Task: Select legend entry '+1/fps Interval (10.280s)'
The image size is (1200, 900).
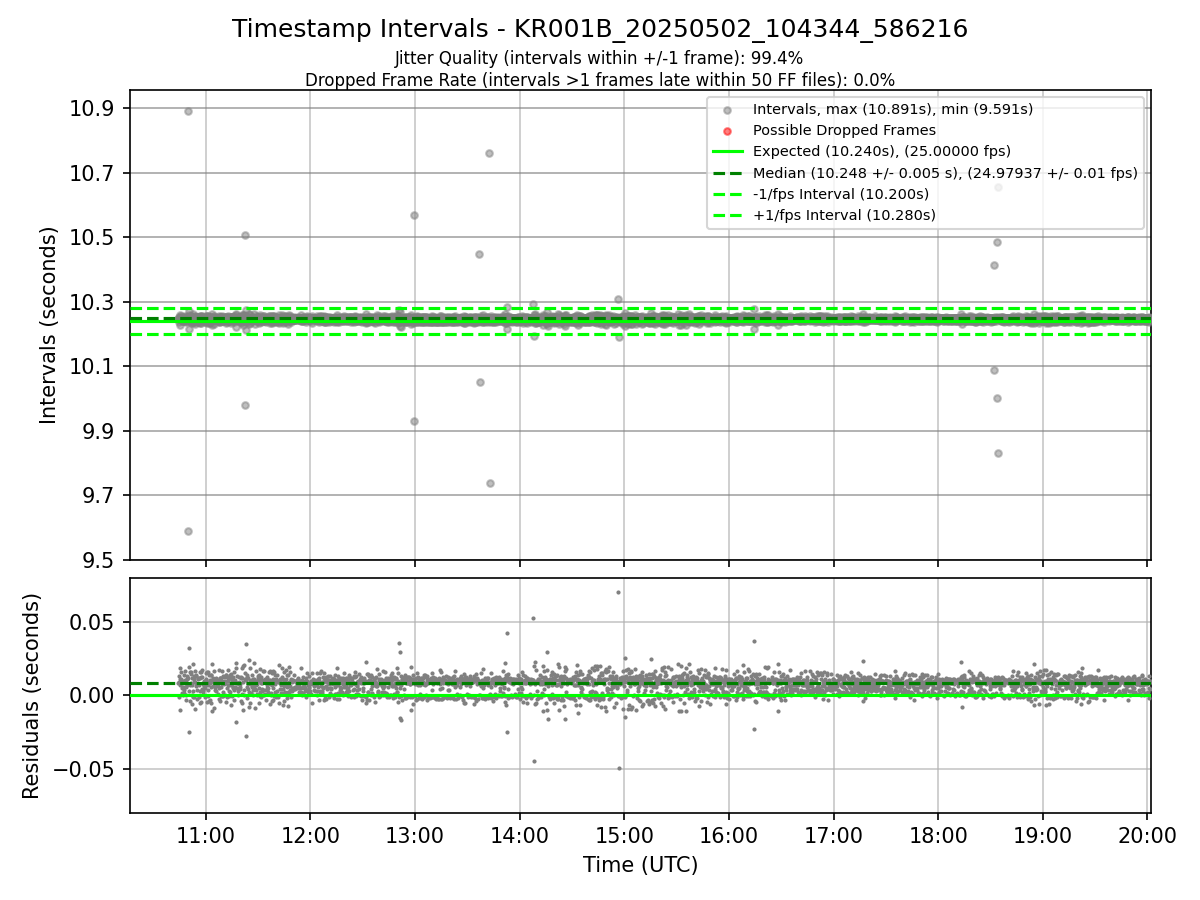Action: click(x=844, y=215)
